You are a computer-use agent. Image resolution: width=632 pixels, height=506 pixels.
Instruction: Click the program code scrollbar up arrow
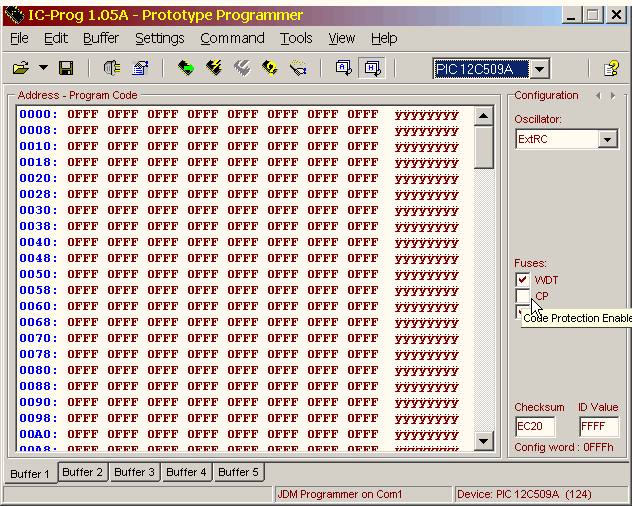pyautogui.click(x=484, y=116)
